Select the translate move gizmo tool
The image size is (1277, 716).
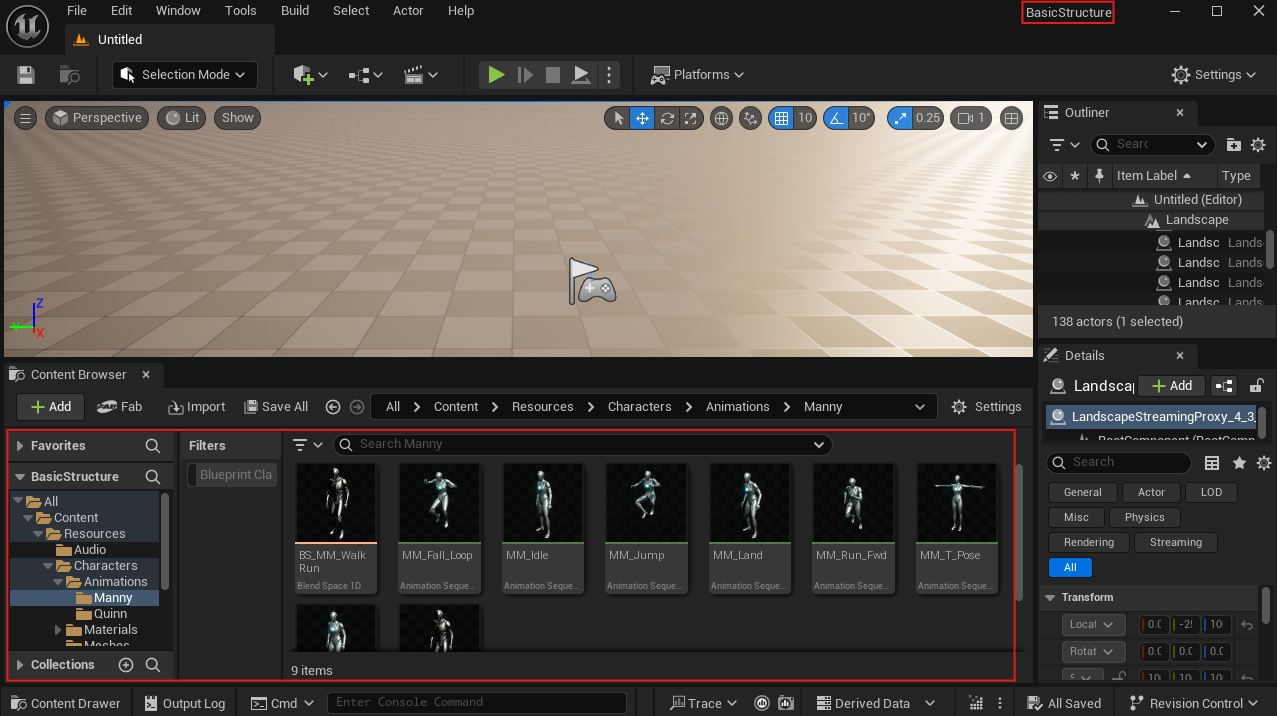click(642, 118)
